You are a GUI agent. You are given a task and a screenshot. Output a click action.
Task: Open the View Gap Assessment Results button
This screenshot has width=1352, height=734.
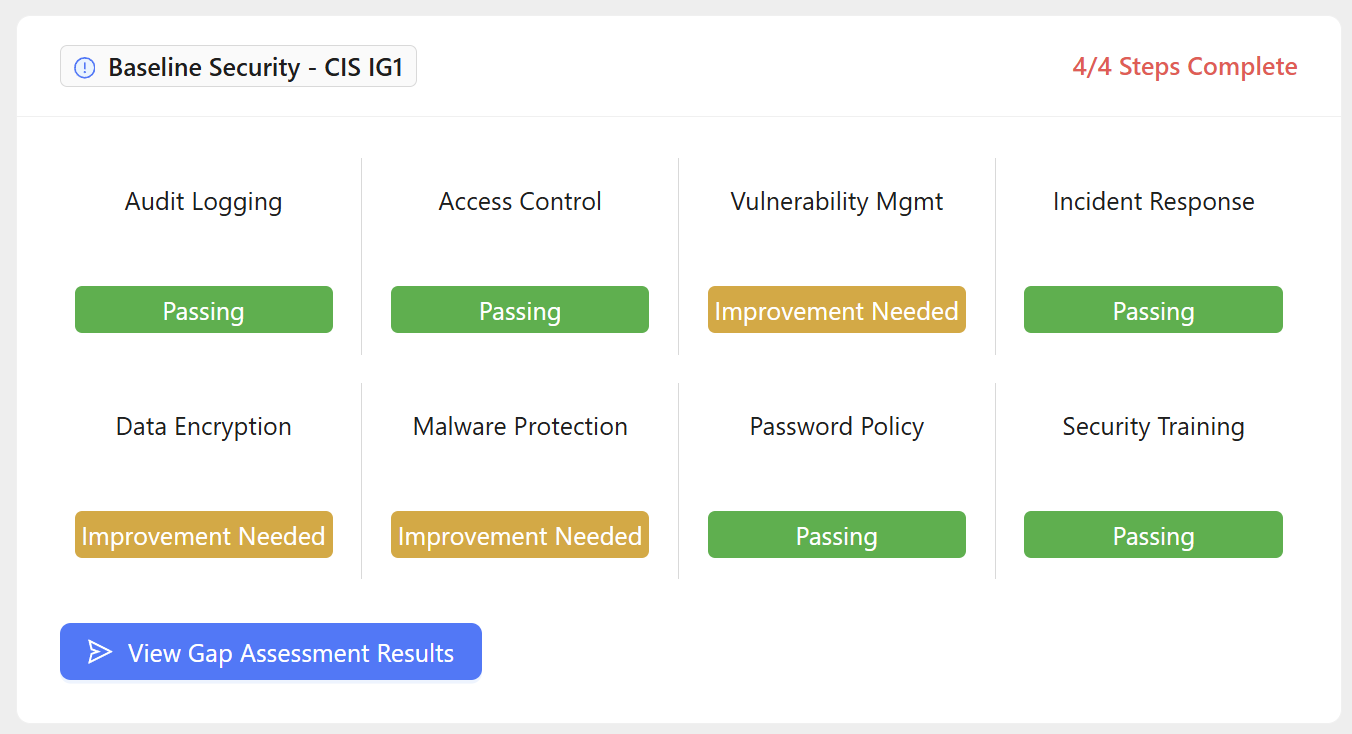[271, 652]
